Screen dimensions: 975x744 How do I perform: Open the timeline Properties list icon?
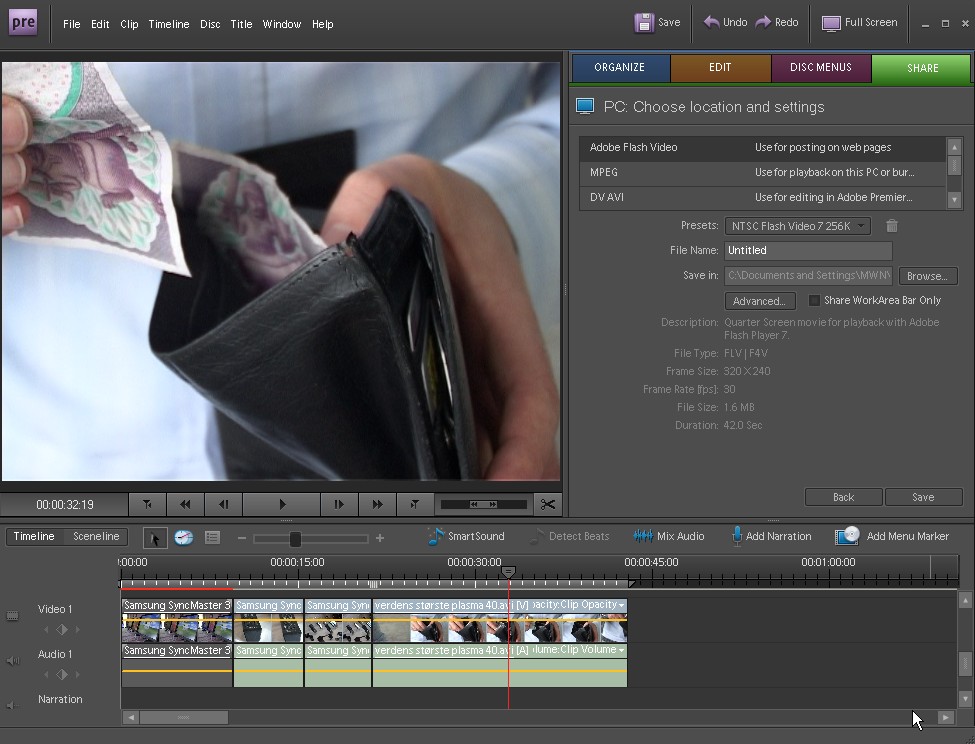pyautogui.click(x=212, y=537)
